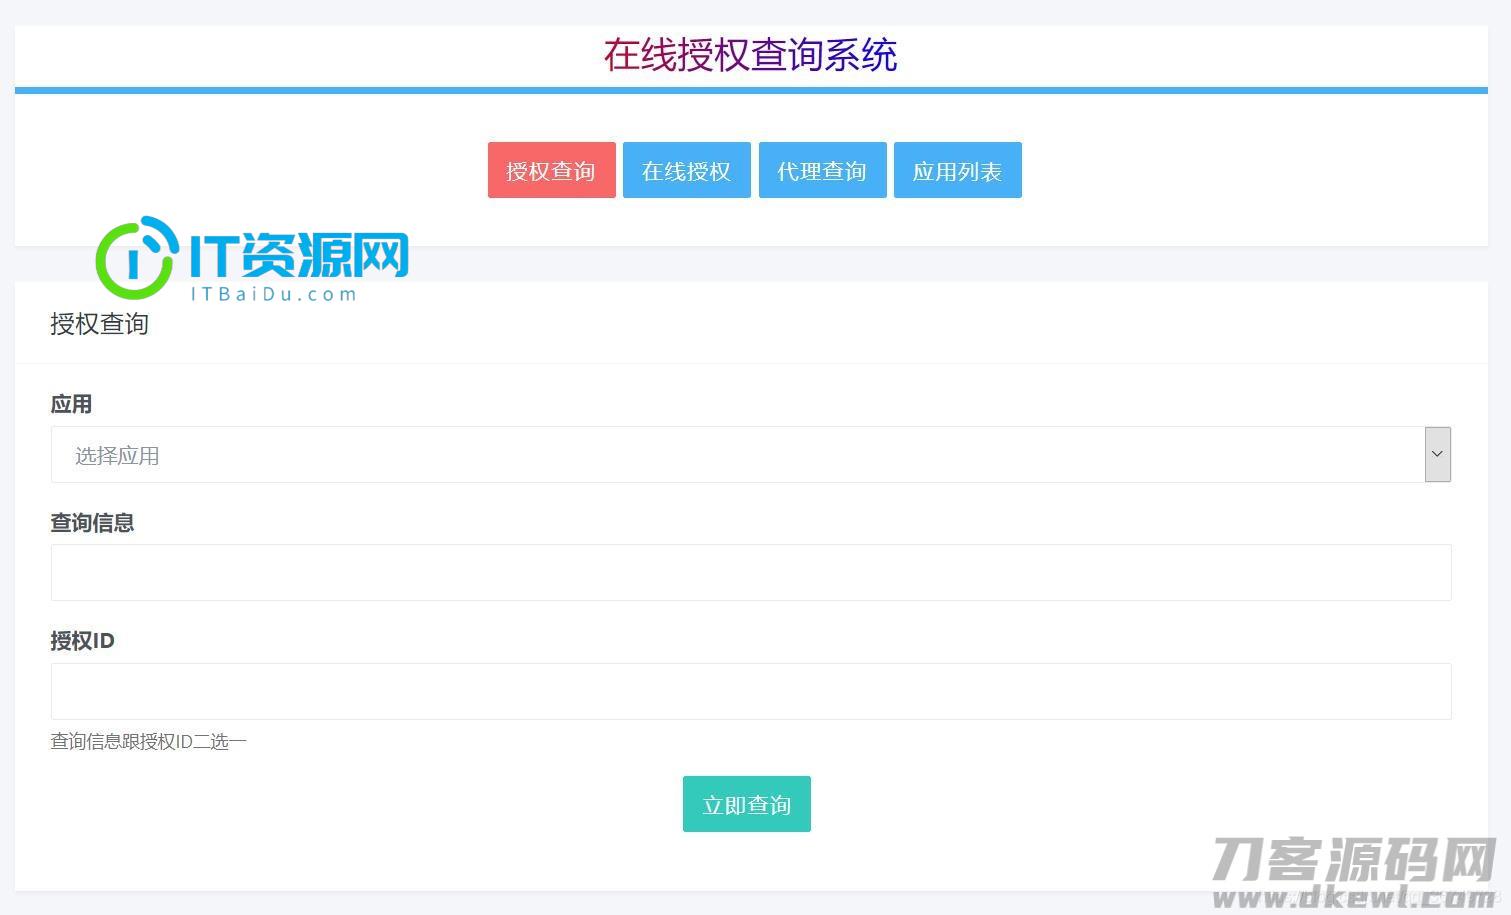The image size is (1511, 915).
Task: Open the 应用列表 page
Action: (x=957, y=170)
